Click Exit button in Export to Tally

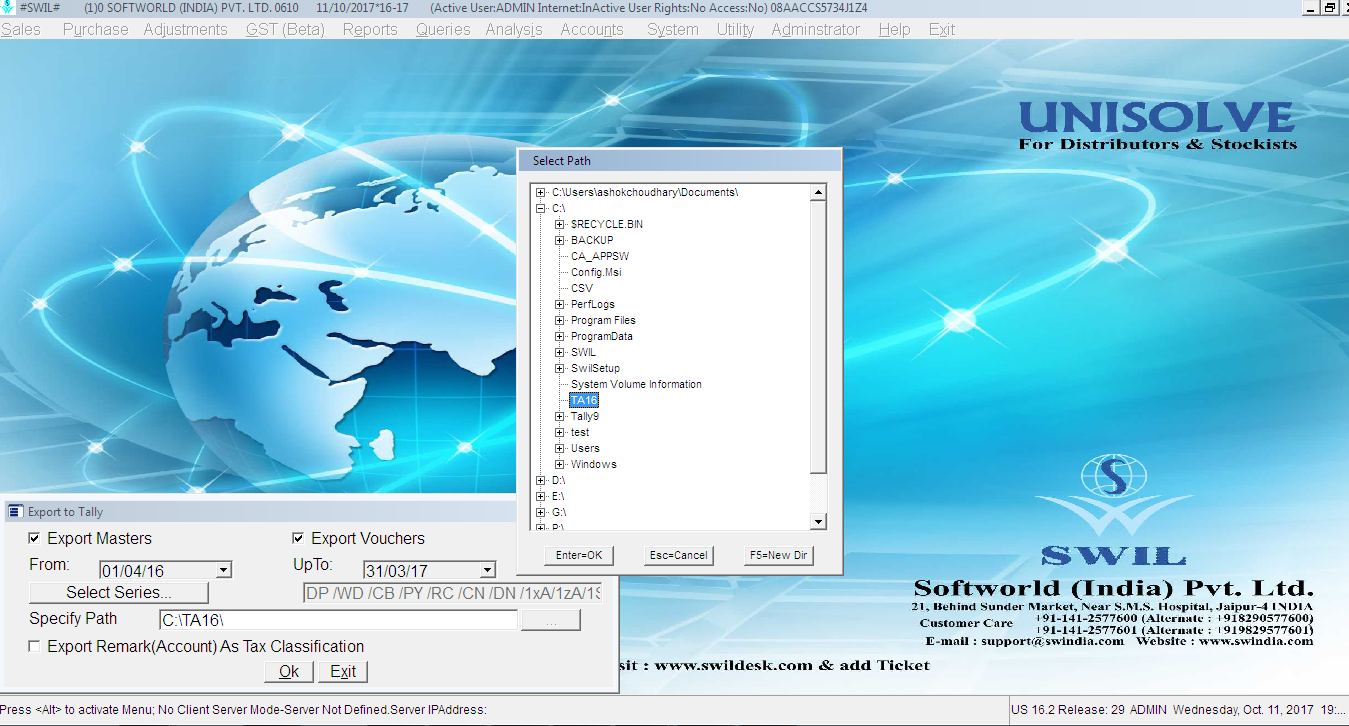(x=343, y=671)
